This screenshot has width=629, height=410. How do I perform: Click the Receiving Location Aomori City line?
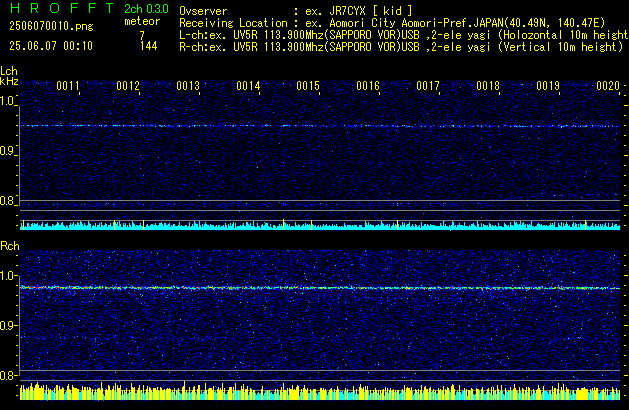392,23
